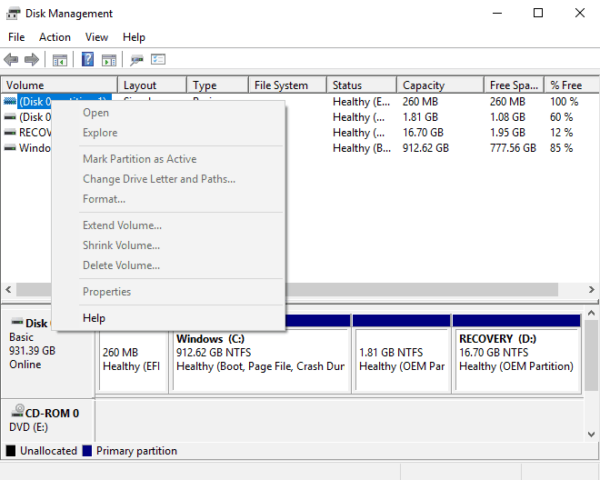600x480 pixels.
Task: Click the CD-ROM 0 disc icon
Action: tap(18, 411)
